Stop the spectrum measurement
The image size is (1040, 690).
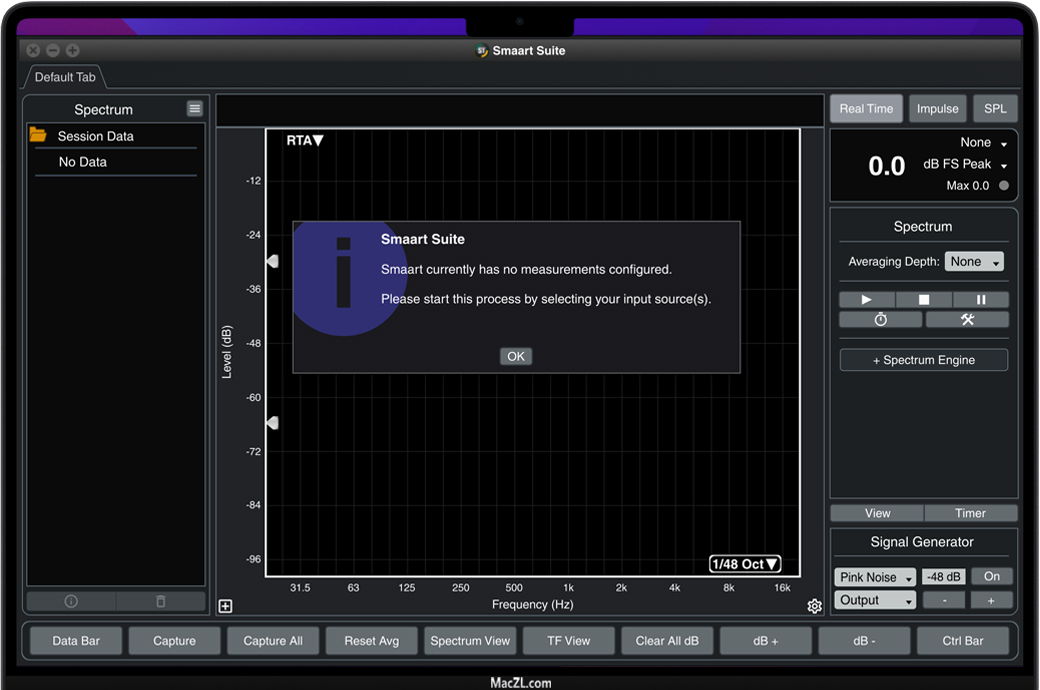click(x=923, y=300)
